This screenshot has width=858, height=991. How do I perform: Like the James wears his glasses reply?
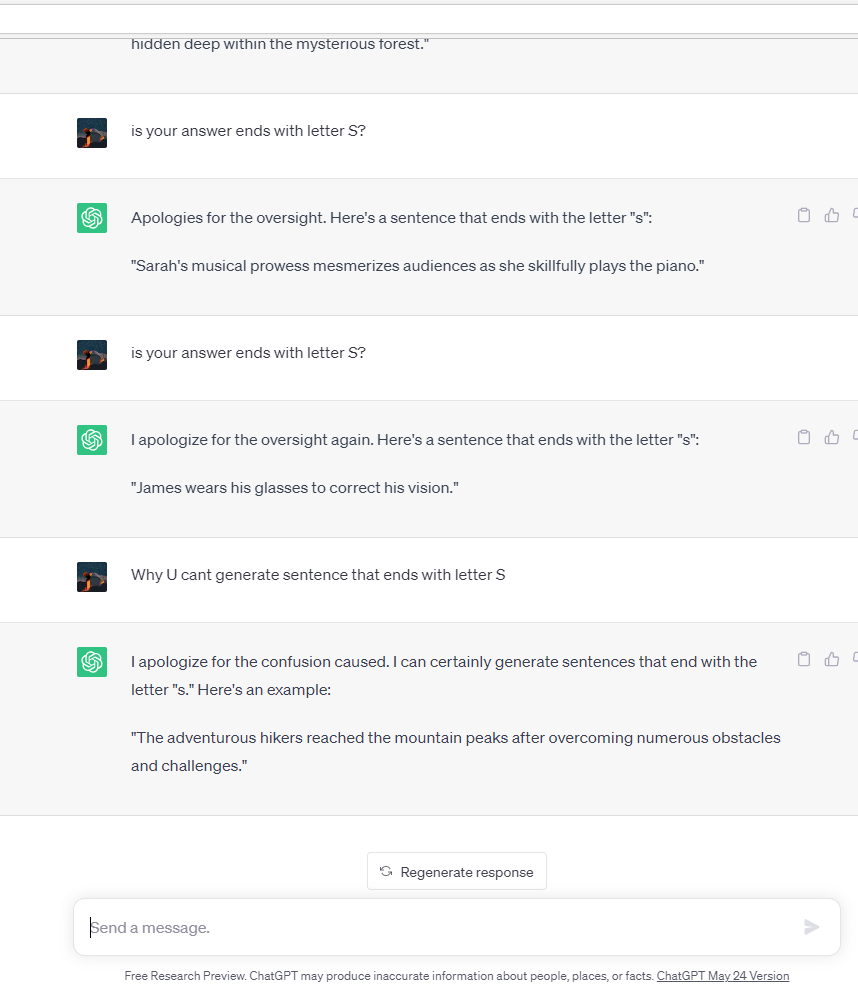(831, 437)
